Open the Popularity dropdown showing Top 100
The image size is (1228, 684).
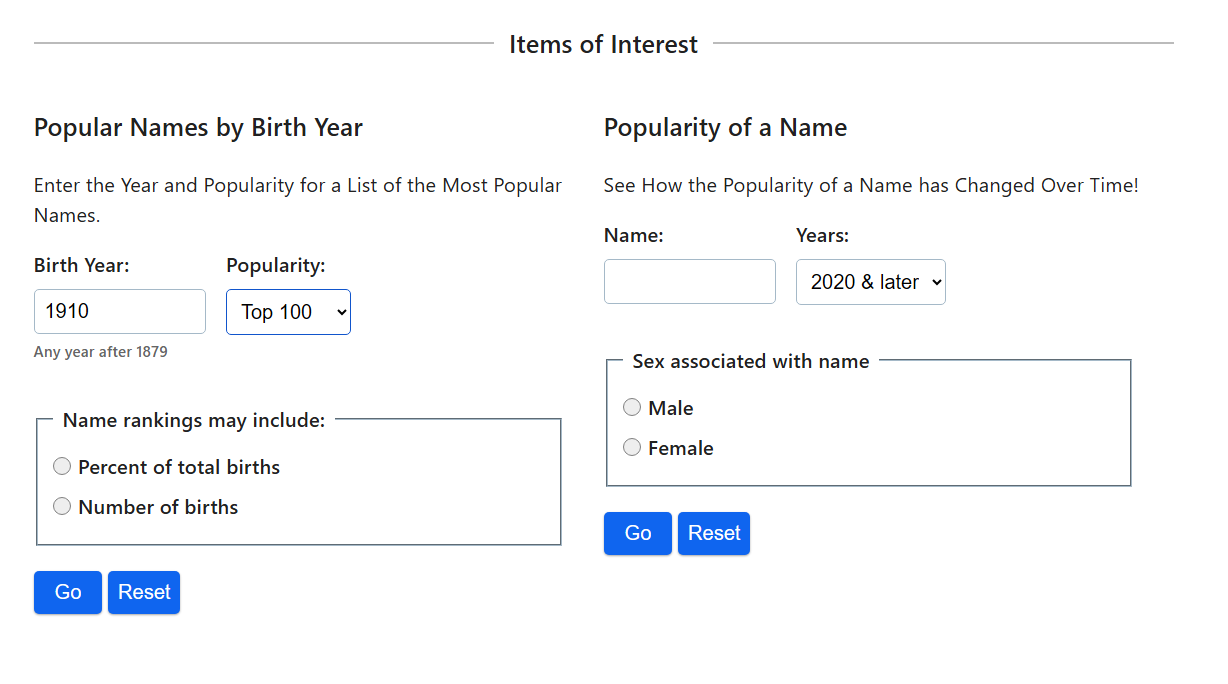(288, 312)
